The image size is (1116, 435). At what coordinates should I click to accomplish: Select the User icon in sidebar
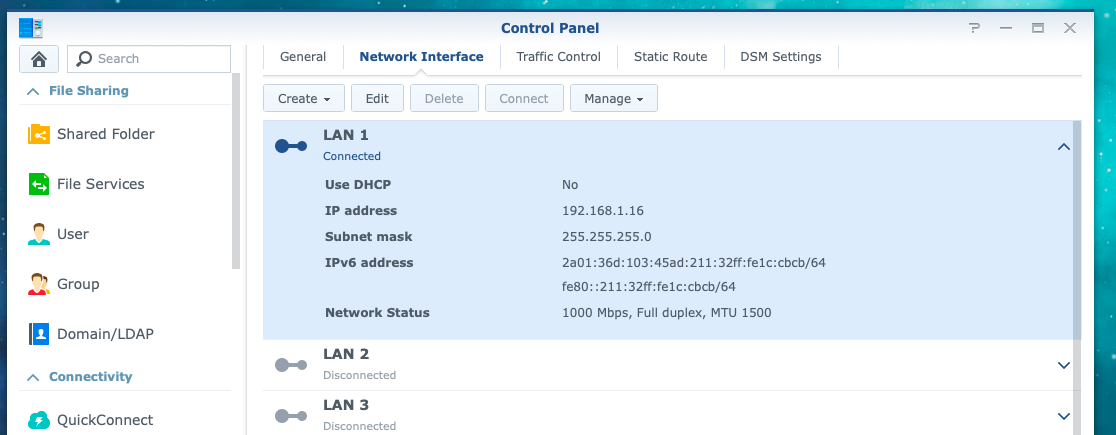click(38, 234)
